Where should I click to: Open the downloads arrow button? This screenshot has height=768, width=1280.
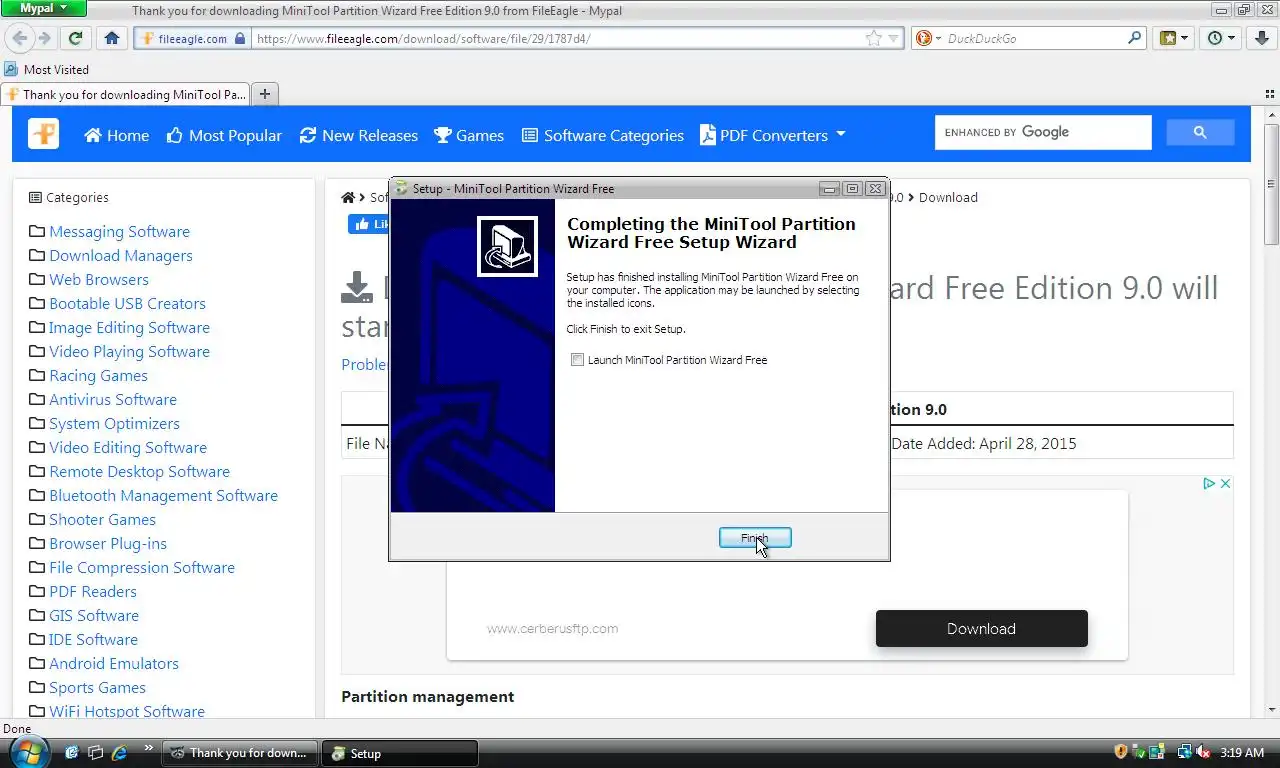coord(1260,38)
